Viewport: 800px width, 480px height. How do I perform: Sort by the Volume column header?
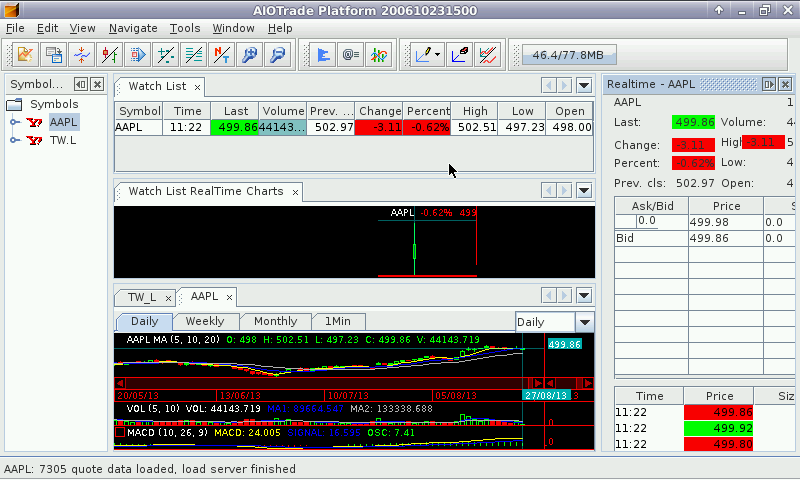click(283, 111)
